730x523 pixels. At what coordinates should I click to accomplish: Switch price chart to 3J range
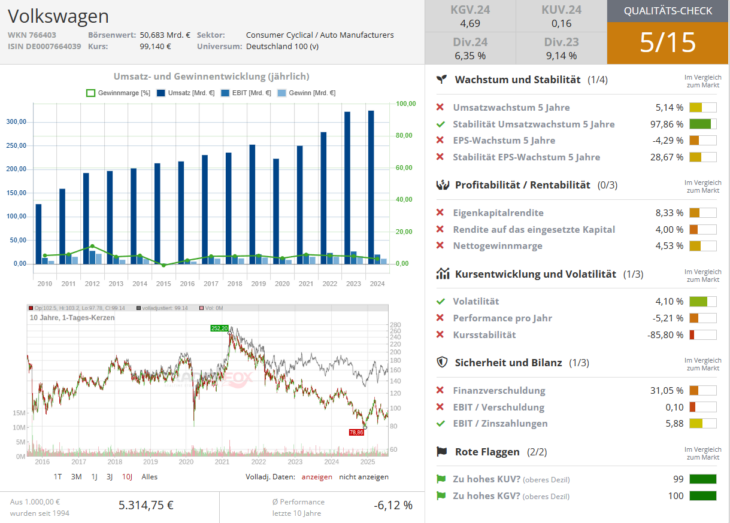click(110, 477)
